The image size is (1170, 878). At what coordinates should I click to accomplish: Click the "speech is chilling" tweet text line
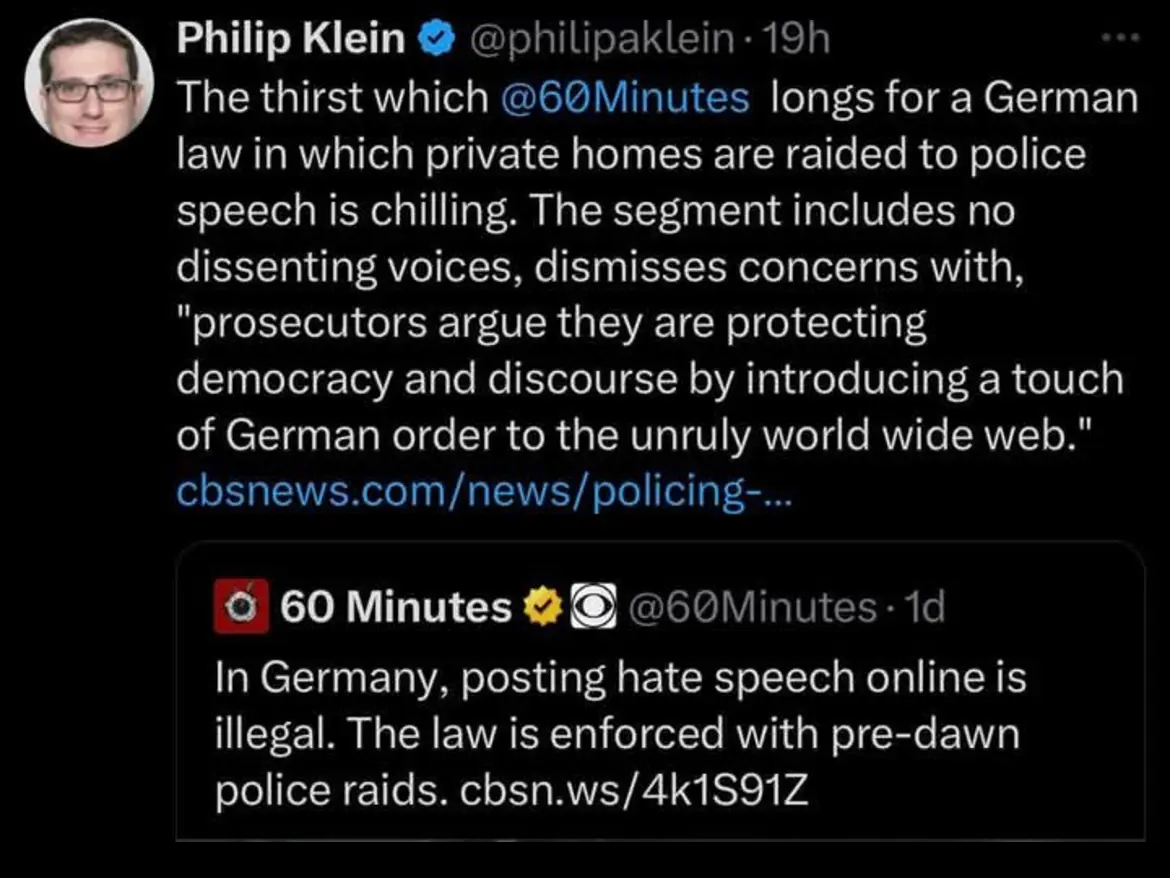point(595,211)
